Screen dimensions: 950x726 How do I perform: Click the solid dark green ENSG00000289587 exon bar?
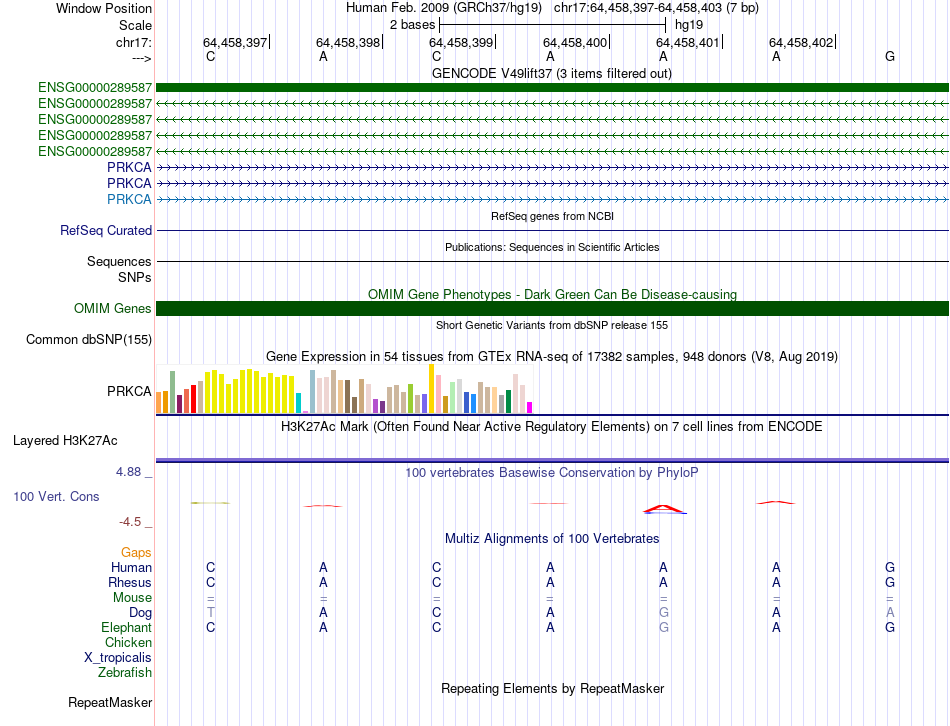coord(552,88)
